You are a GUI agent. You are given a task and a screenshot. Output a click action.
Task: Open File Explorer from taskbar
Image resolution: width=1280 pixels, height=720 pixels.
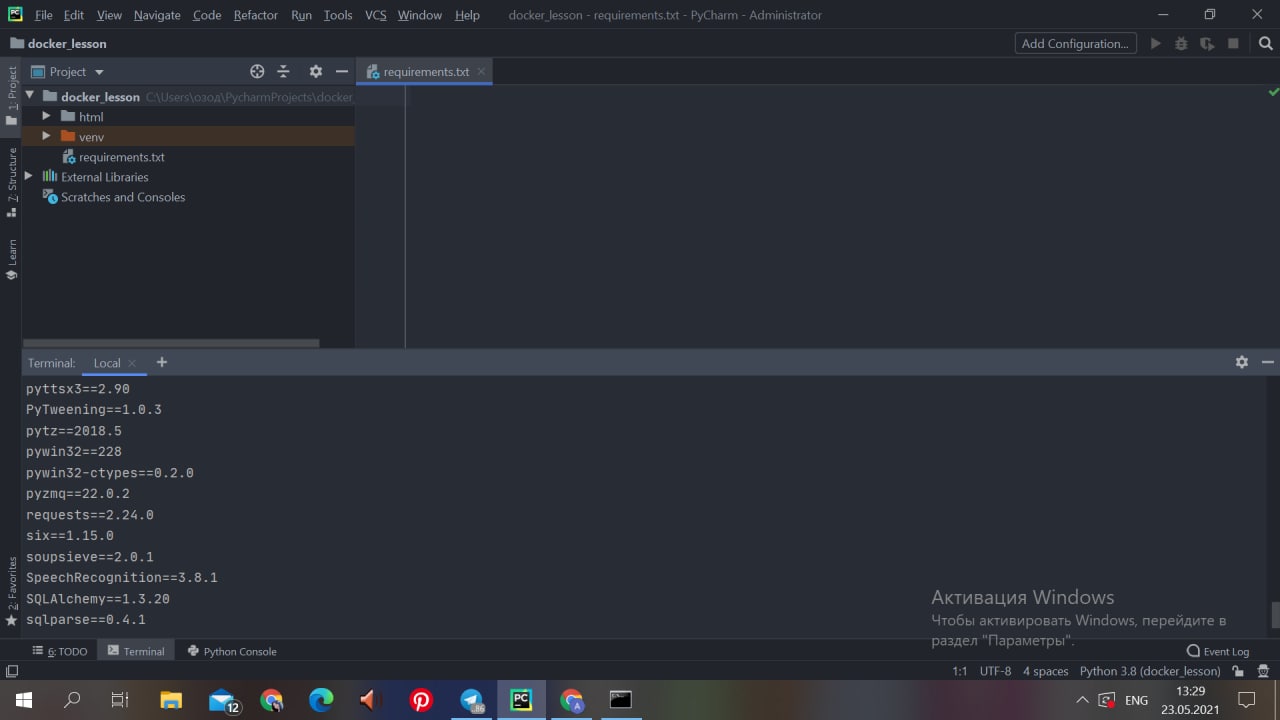coord(171,700)
